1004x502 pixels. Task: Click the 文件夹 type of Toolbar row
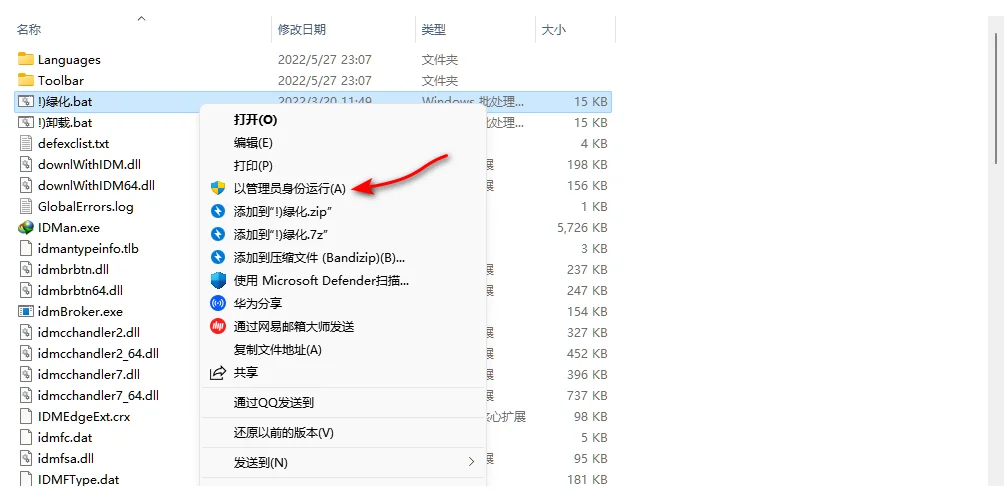pyautogui.click(x=440, y=81)
